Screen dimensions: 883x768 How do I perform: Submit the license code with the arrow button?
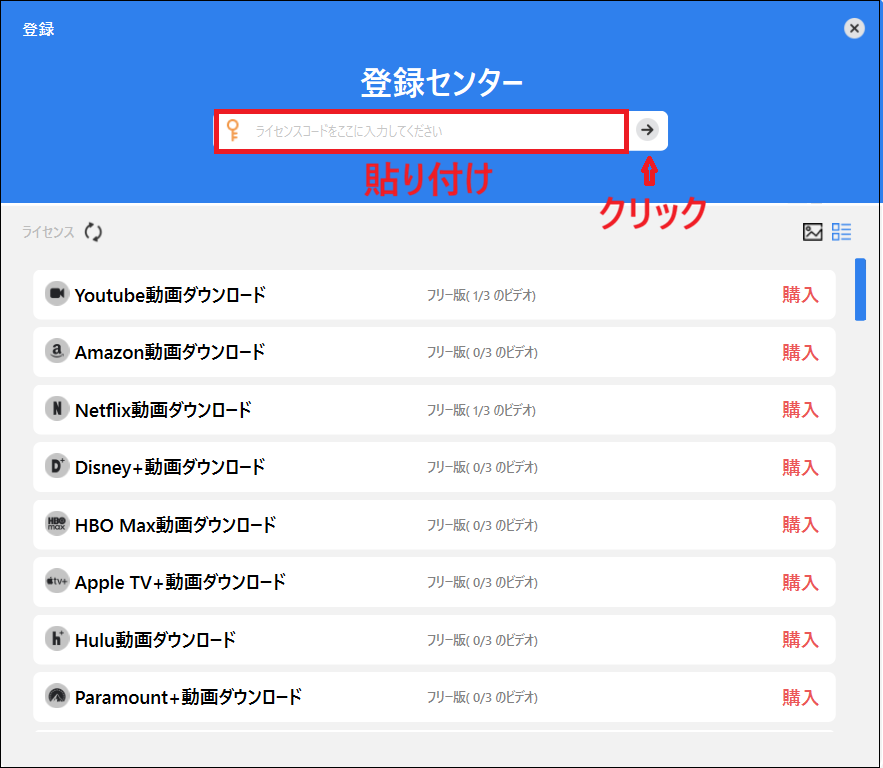[647, 130]
